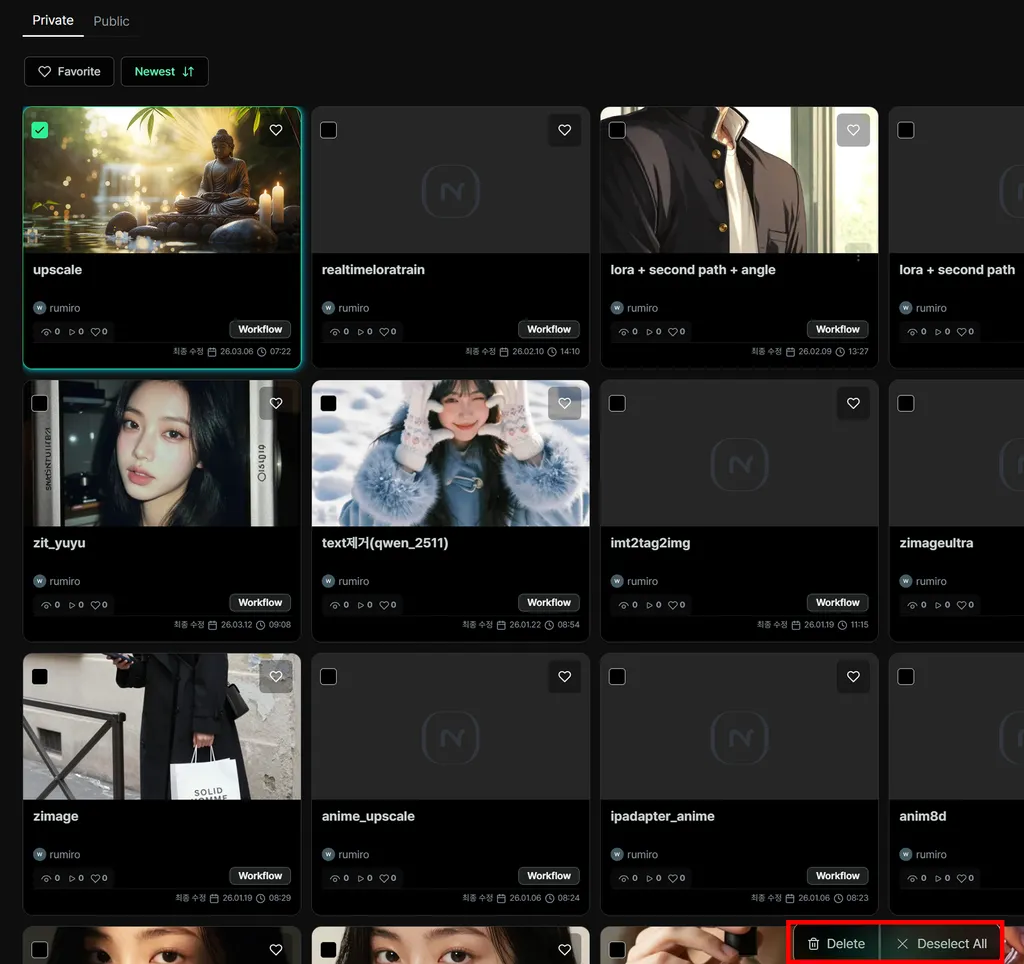
Task: Click Workflow badge on zit_yuyu card
Action: click(x=260, y=602)
